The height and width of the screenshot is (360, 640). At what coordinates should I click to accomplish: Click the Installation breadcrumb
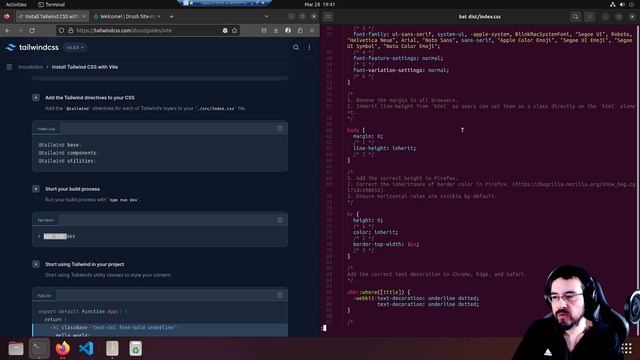[31, 67]
